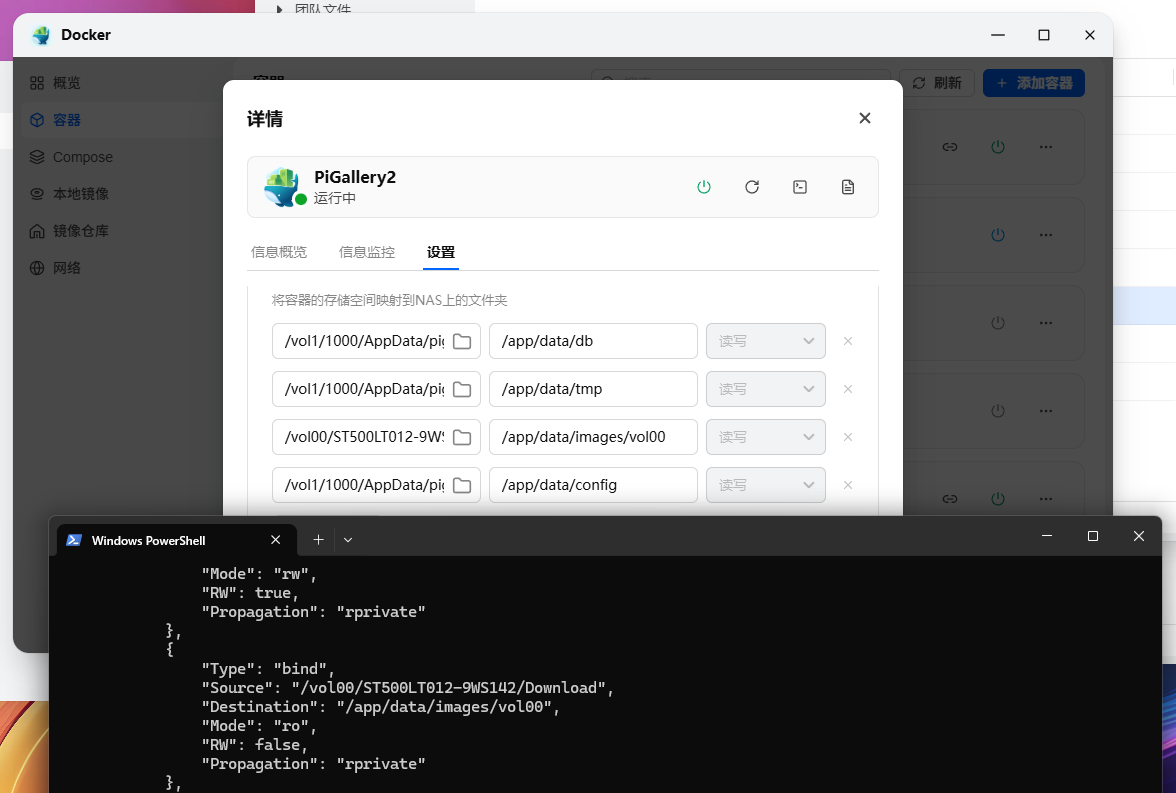This screenshot has height=793, width=1176.
Task: Open more options for the third container
Action: pyautogui.click(x=1046, y=323)
